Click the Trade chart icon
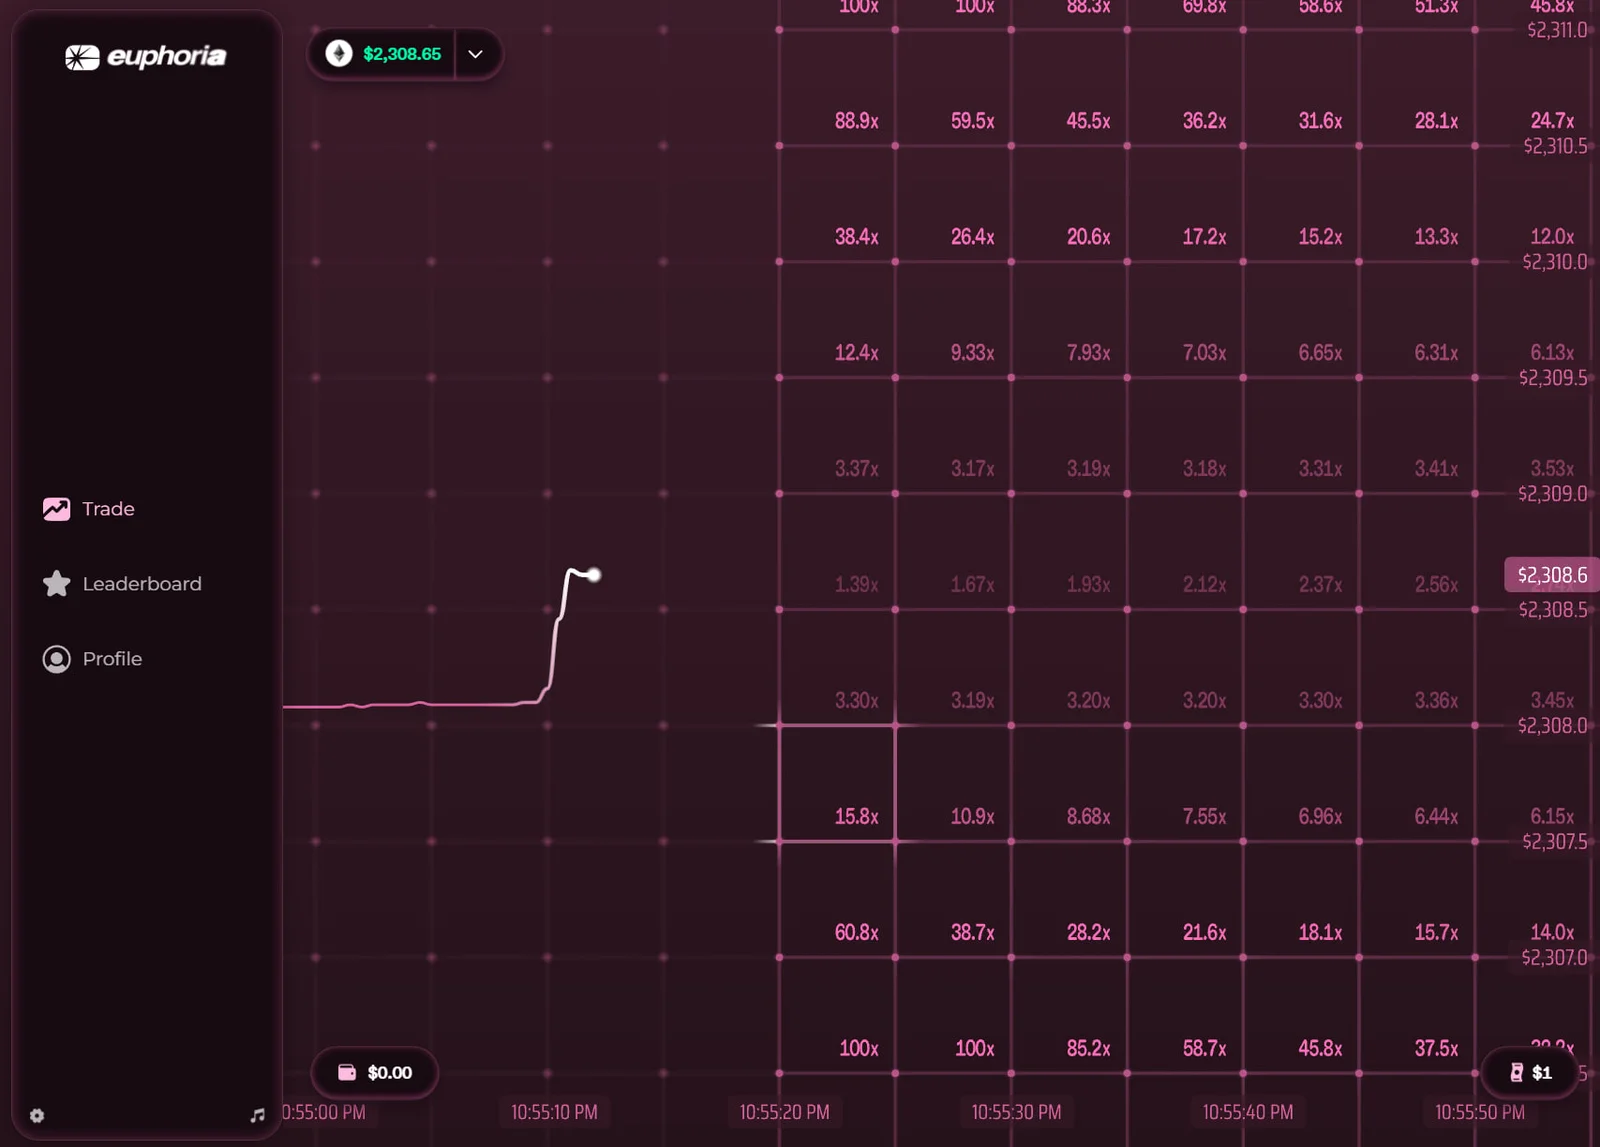The image size is (1600, 1147). [x=56, y=509]
